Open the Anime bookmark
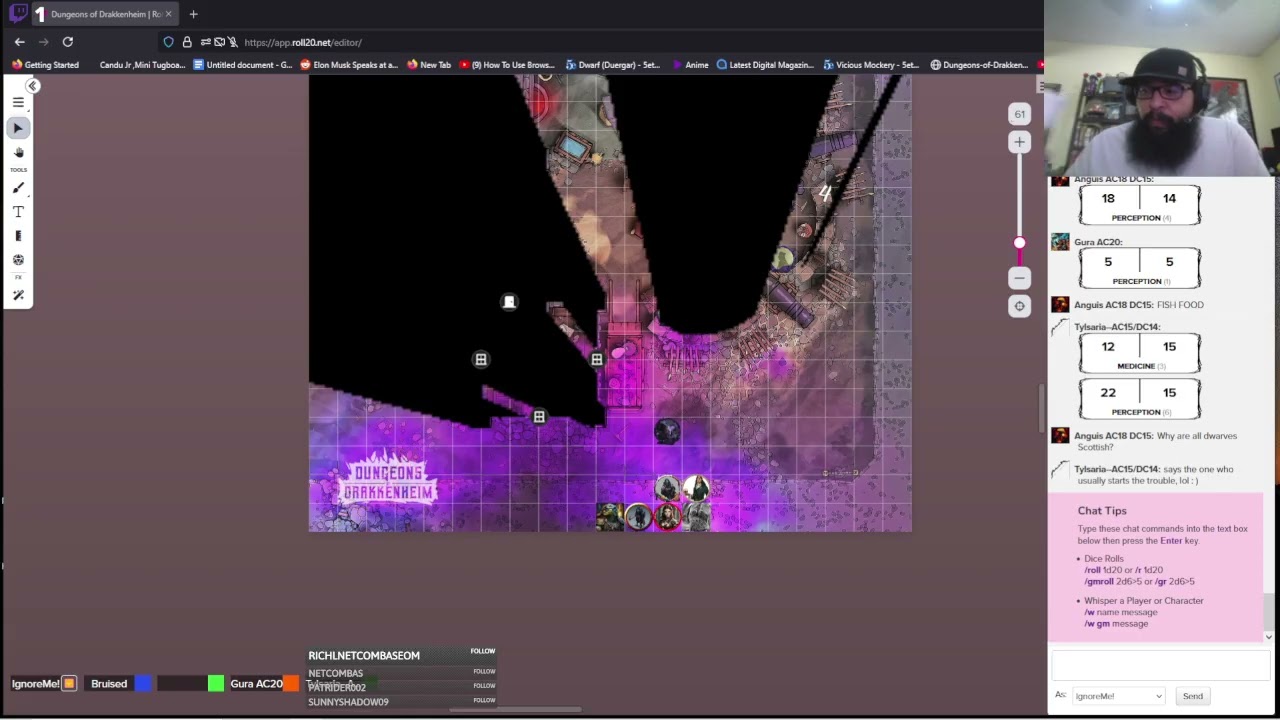Viewport: 1280px width, 720px height. point(691,65)
